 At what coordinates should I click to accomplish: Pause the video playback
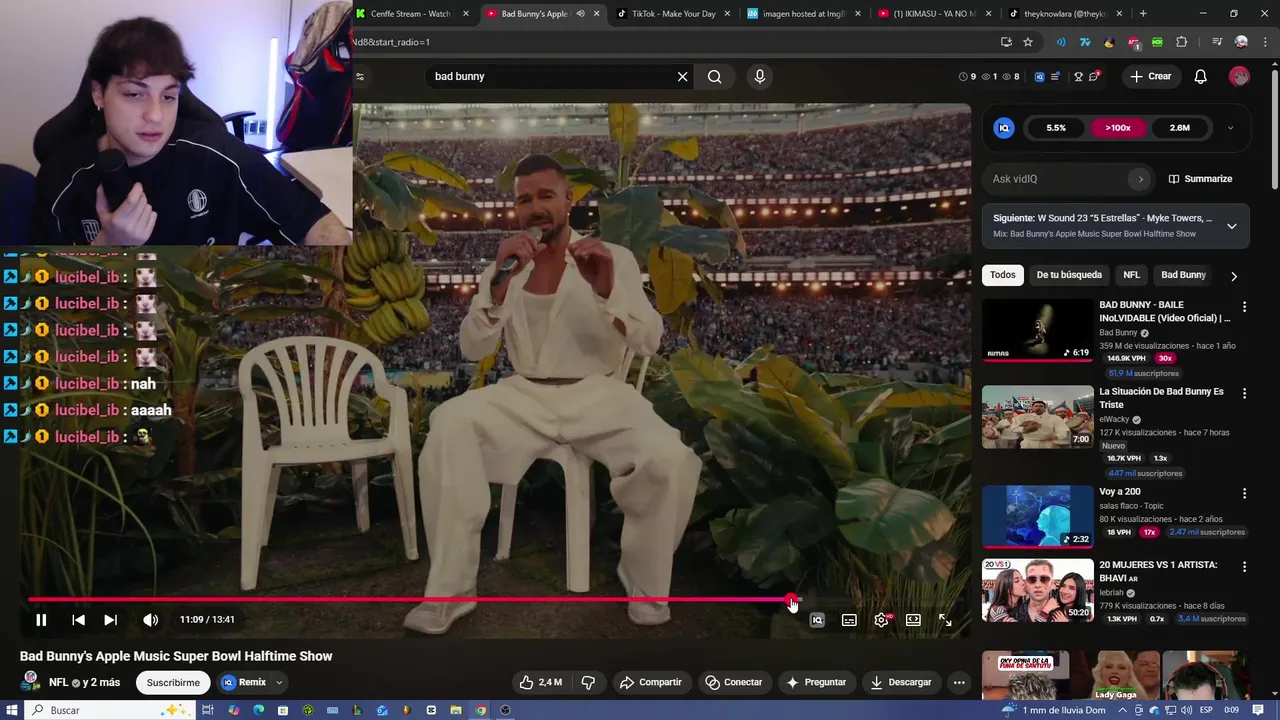[x=41, y=620]
